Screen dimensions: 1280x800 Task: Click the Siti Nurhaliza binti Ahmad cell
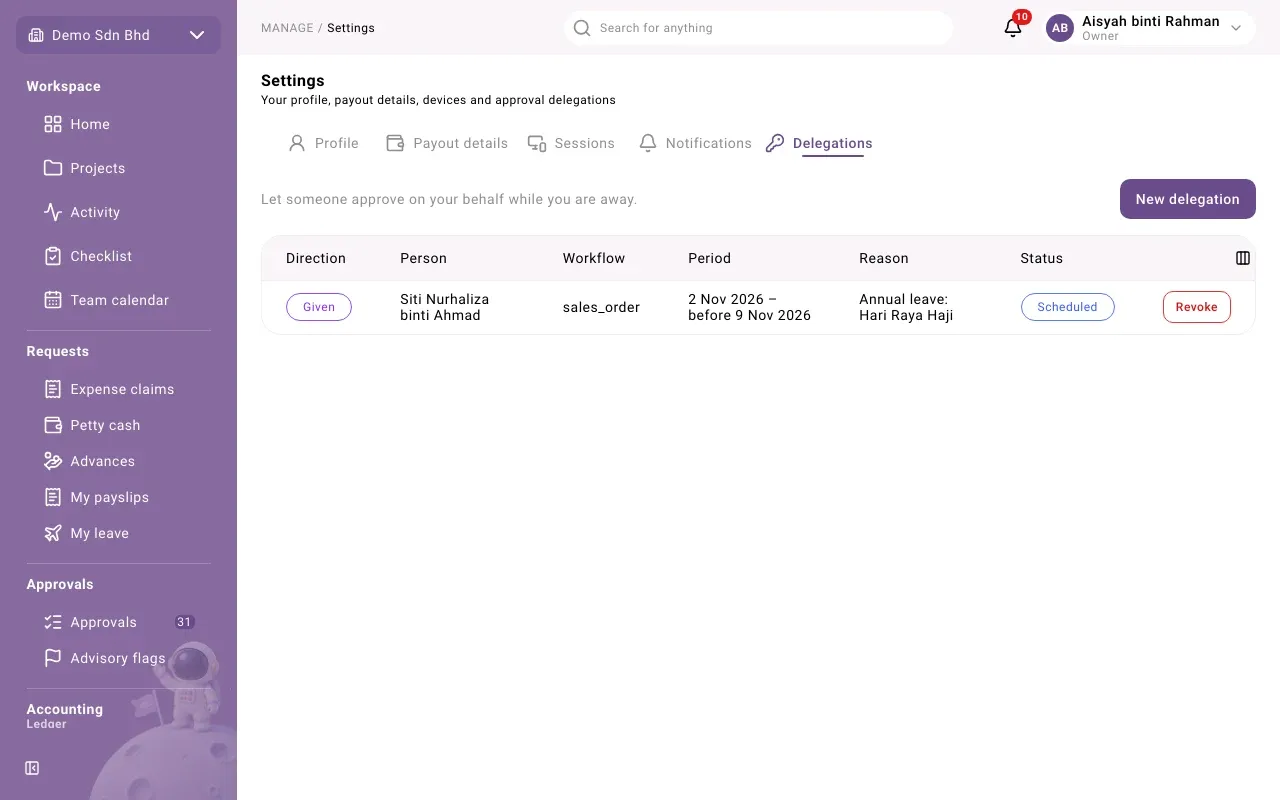pyautogui.click(x=445, y=307)
